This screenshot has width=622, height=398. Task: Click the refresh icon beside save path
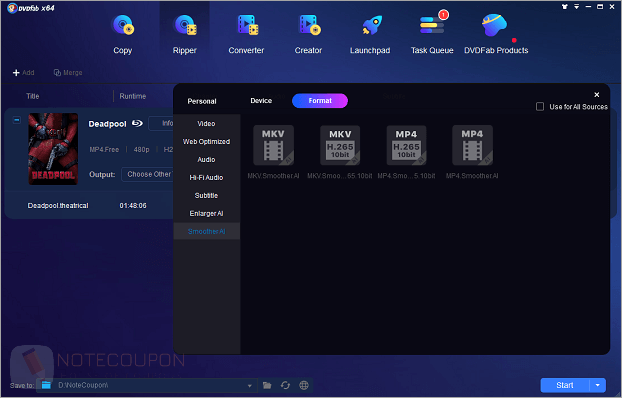point(285,385)
